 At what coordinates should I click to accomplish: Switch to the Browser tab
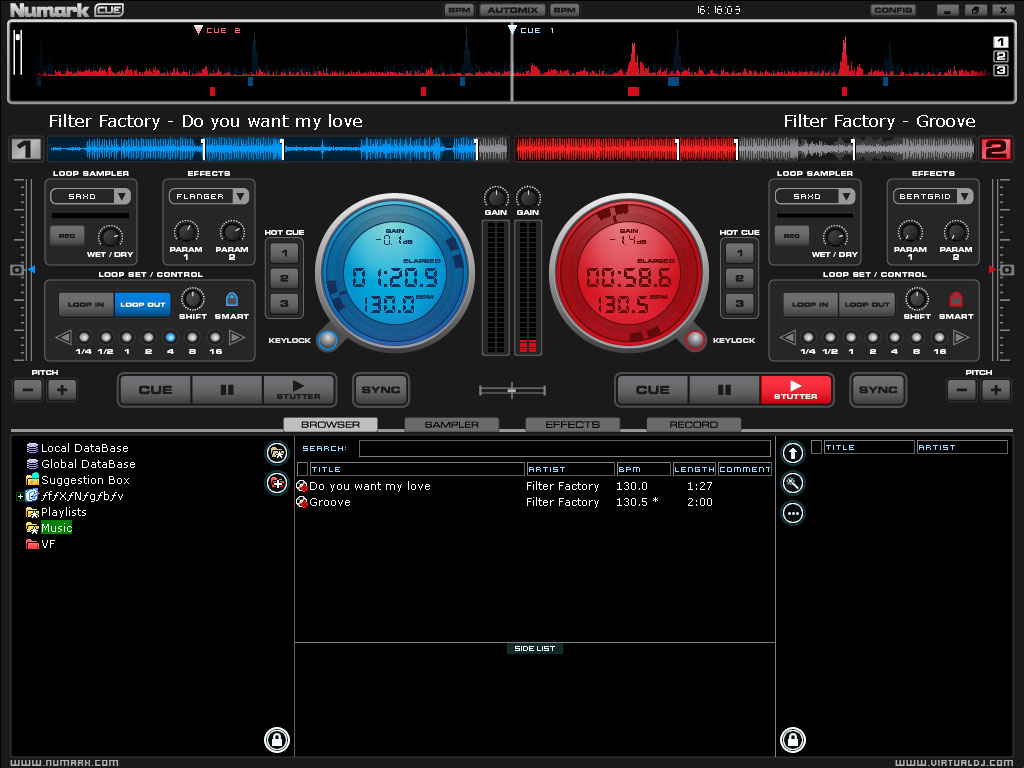(x=330, y=424)
